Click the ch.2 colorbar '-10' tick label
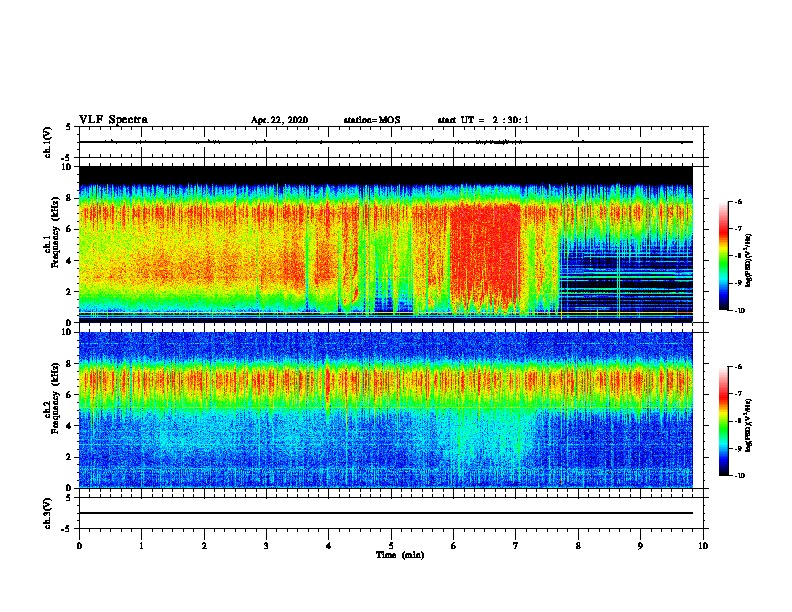 click(740, 476)
